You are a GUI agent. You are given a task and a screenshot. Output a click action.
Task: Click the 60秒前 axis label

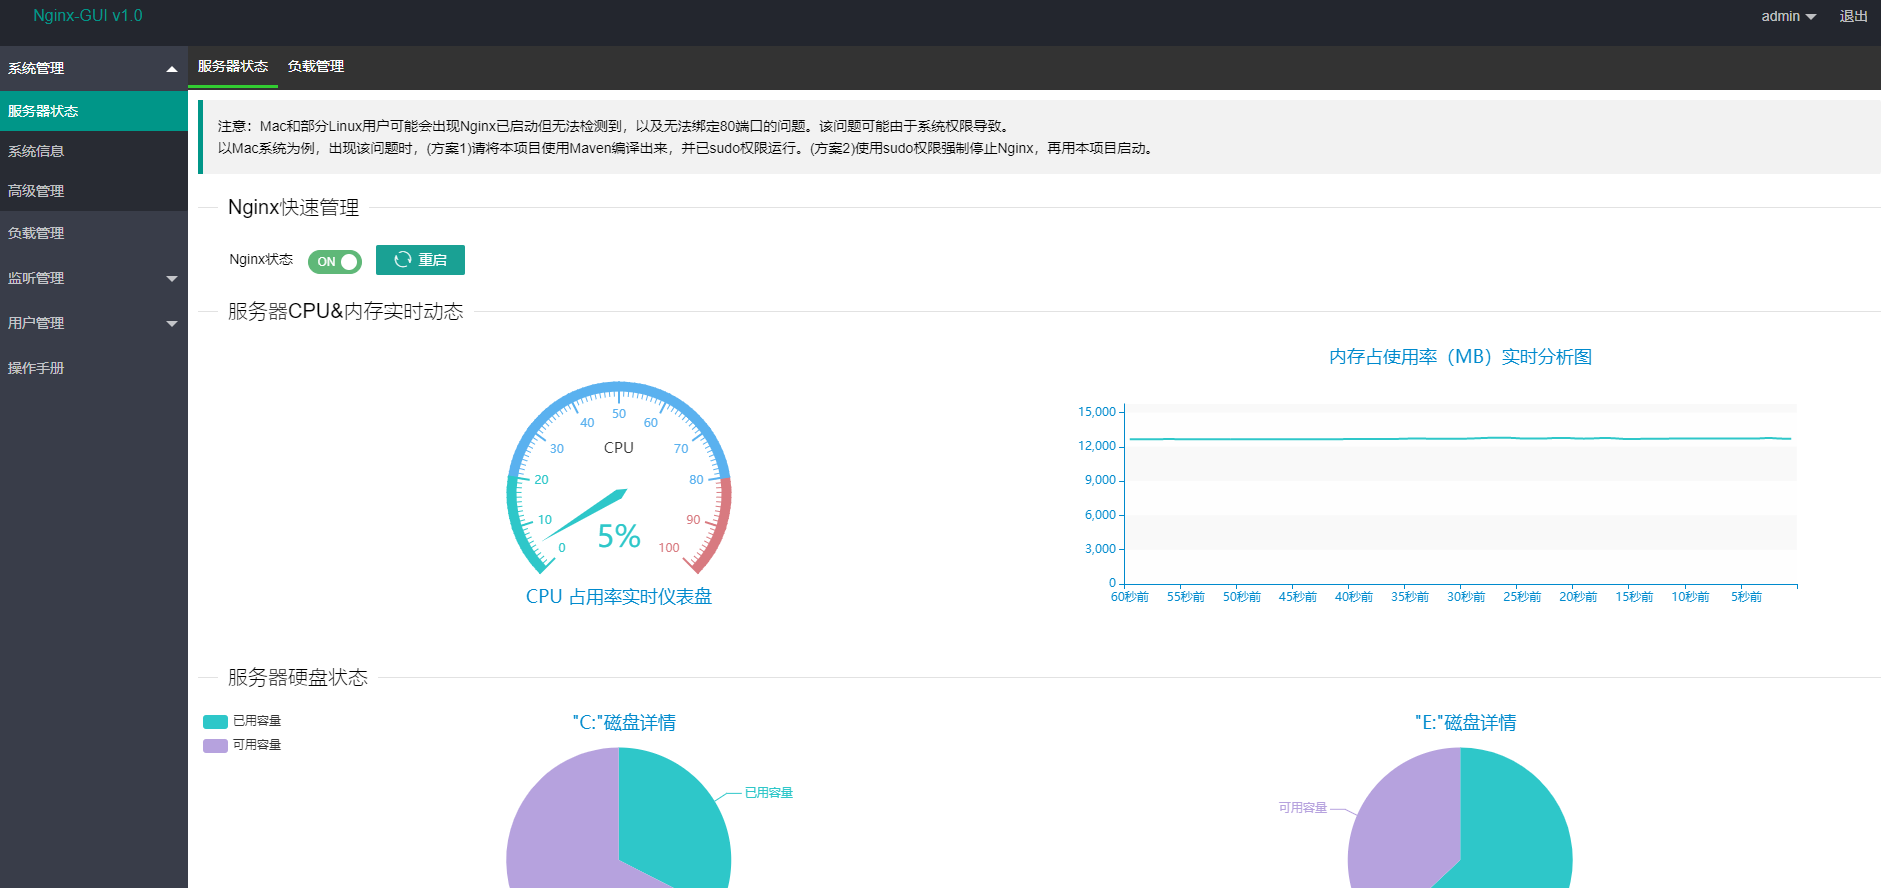tap(1130, 597)
